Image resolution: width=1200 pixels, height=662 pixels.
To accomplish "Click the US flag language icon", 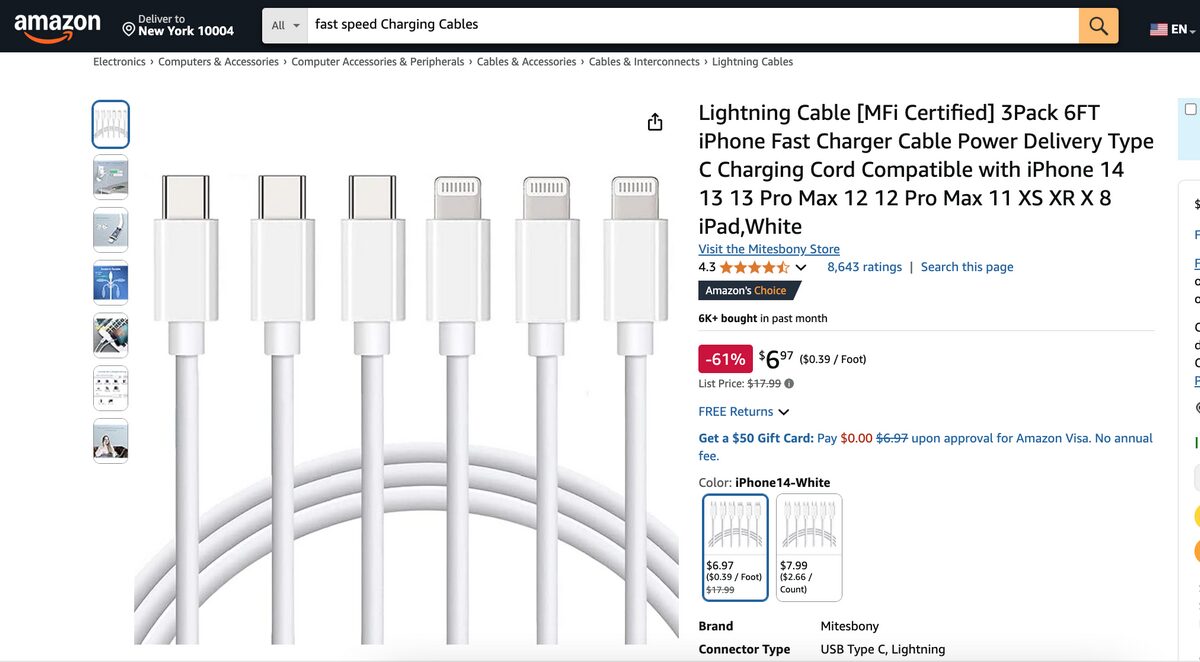I will tap(1158, 29).
